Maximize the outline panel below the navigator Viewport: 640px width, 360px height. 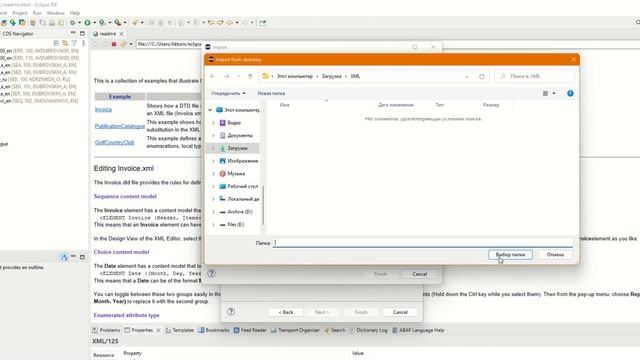pos(82,257)
